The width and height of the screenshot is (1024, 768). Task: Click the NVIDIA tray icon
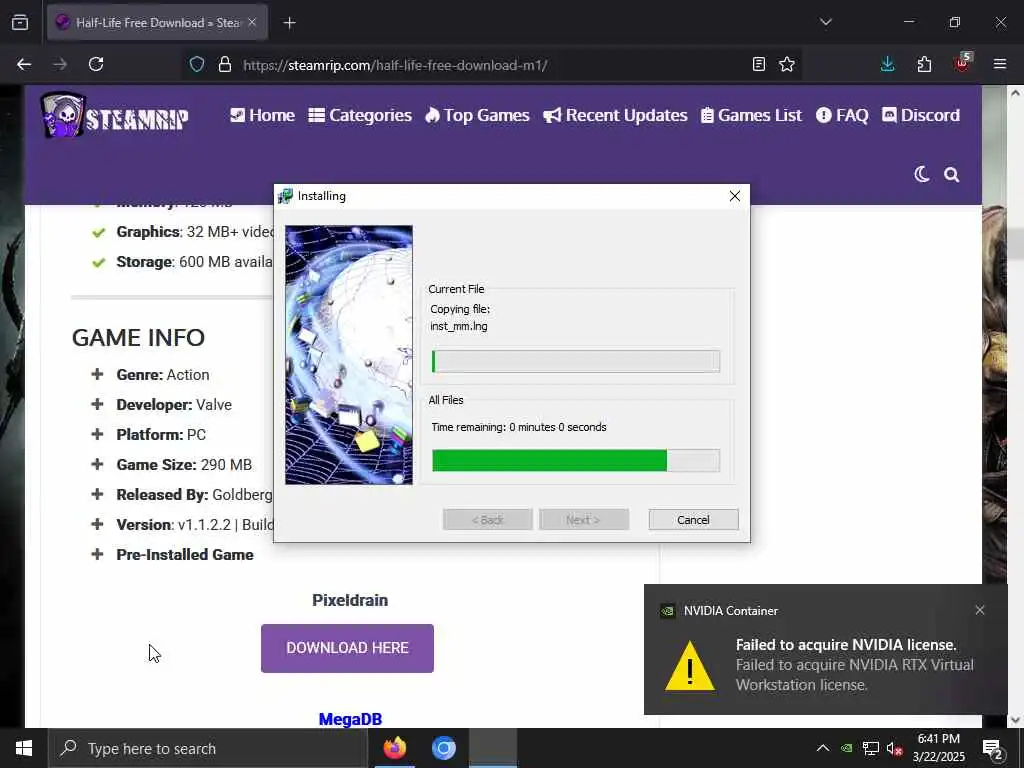tap(846, 748)
